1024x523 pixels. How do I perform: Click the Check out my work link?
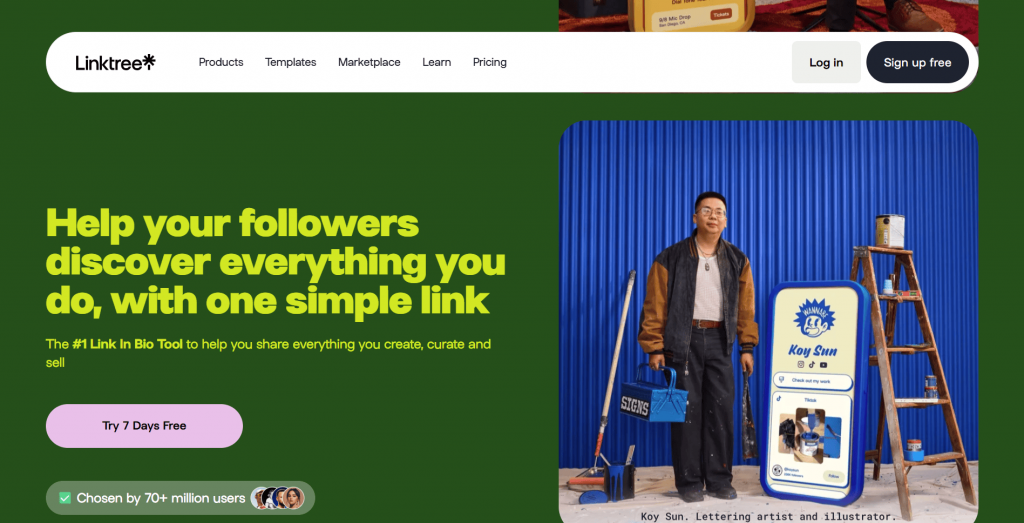coord(812,381)
